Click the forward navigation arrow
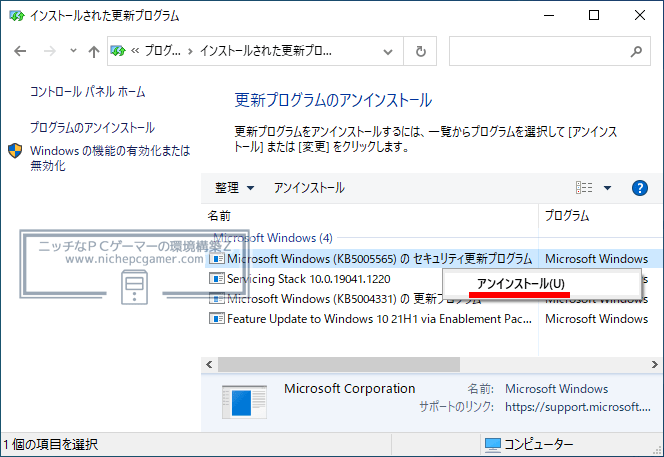The height and width of the screenshot is (457, 664). coord(50,51)
